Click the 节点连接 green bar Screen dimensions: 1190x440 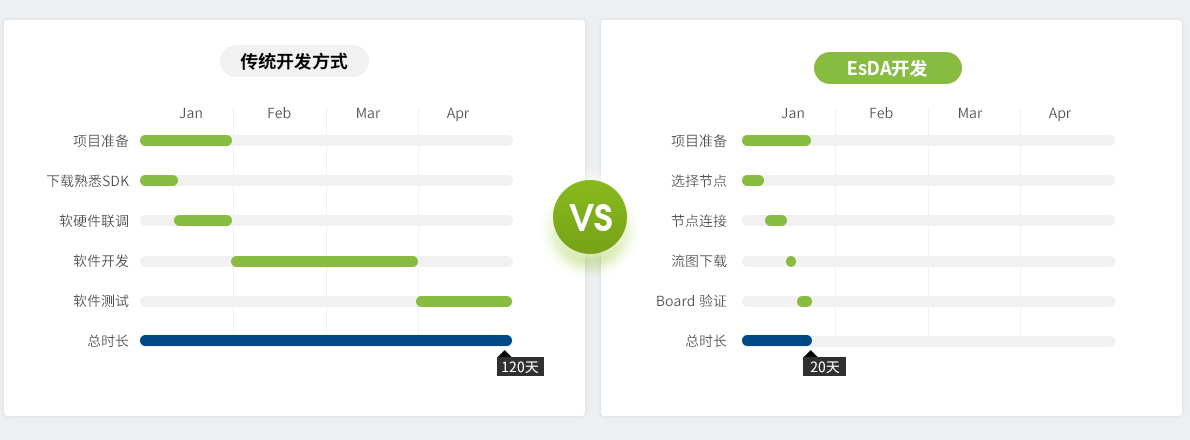[776, 221]
